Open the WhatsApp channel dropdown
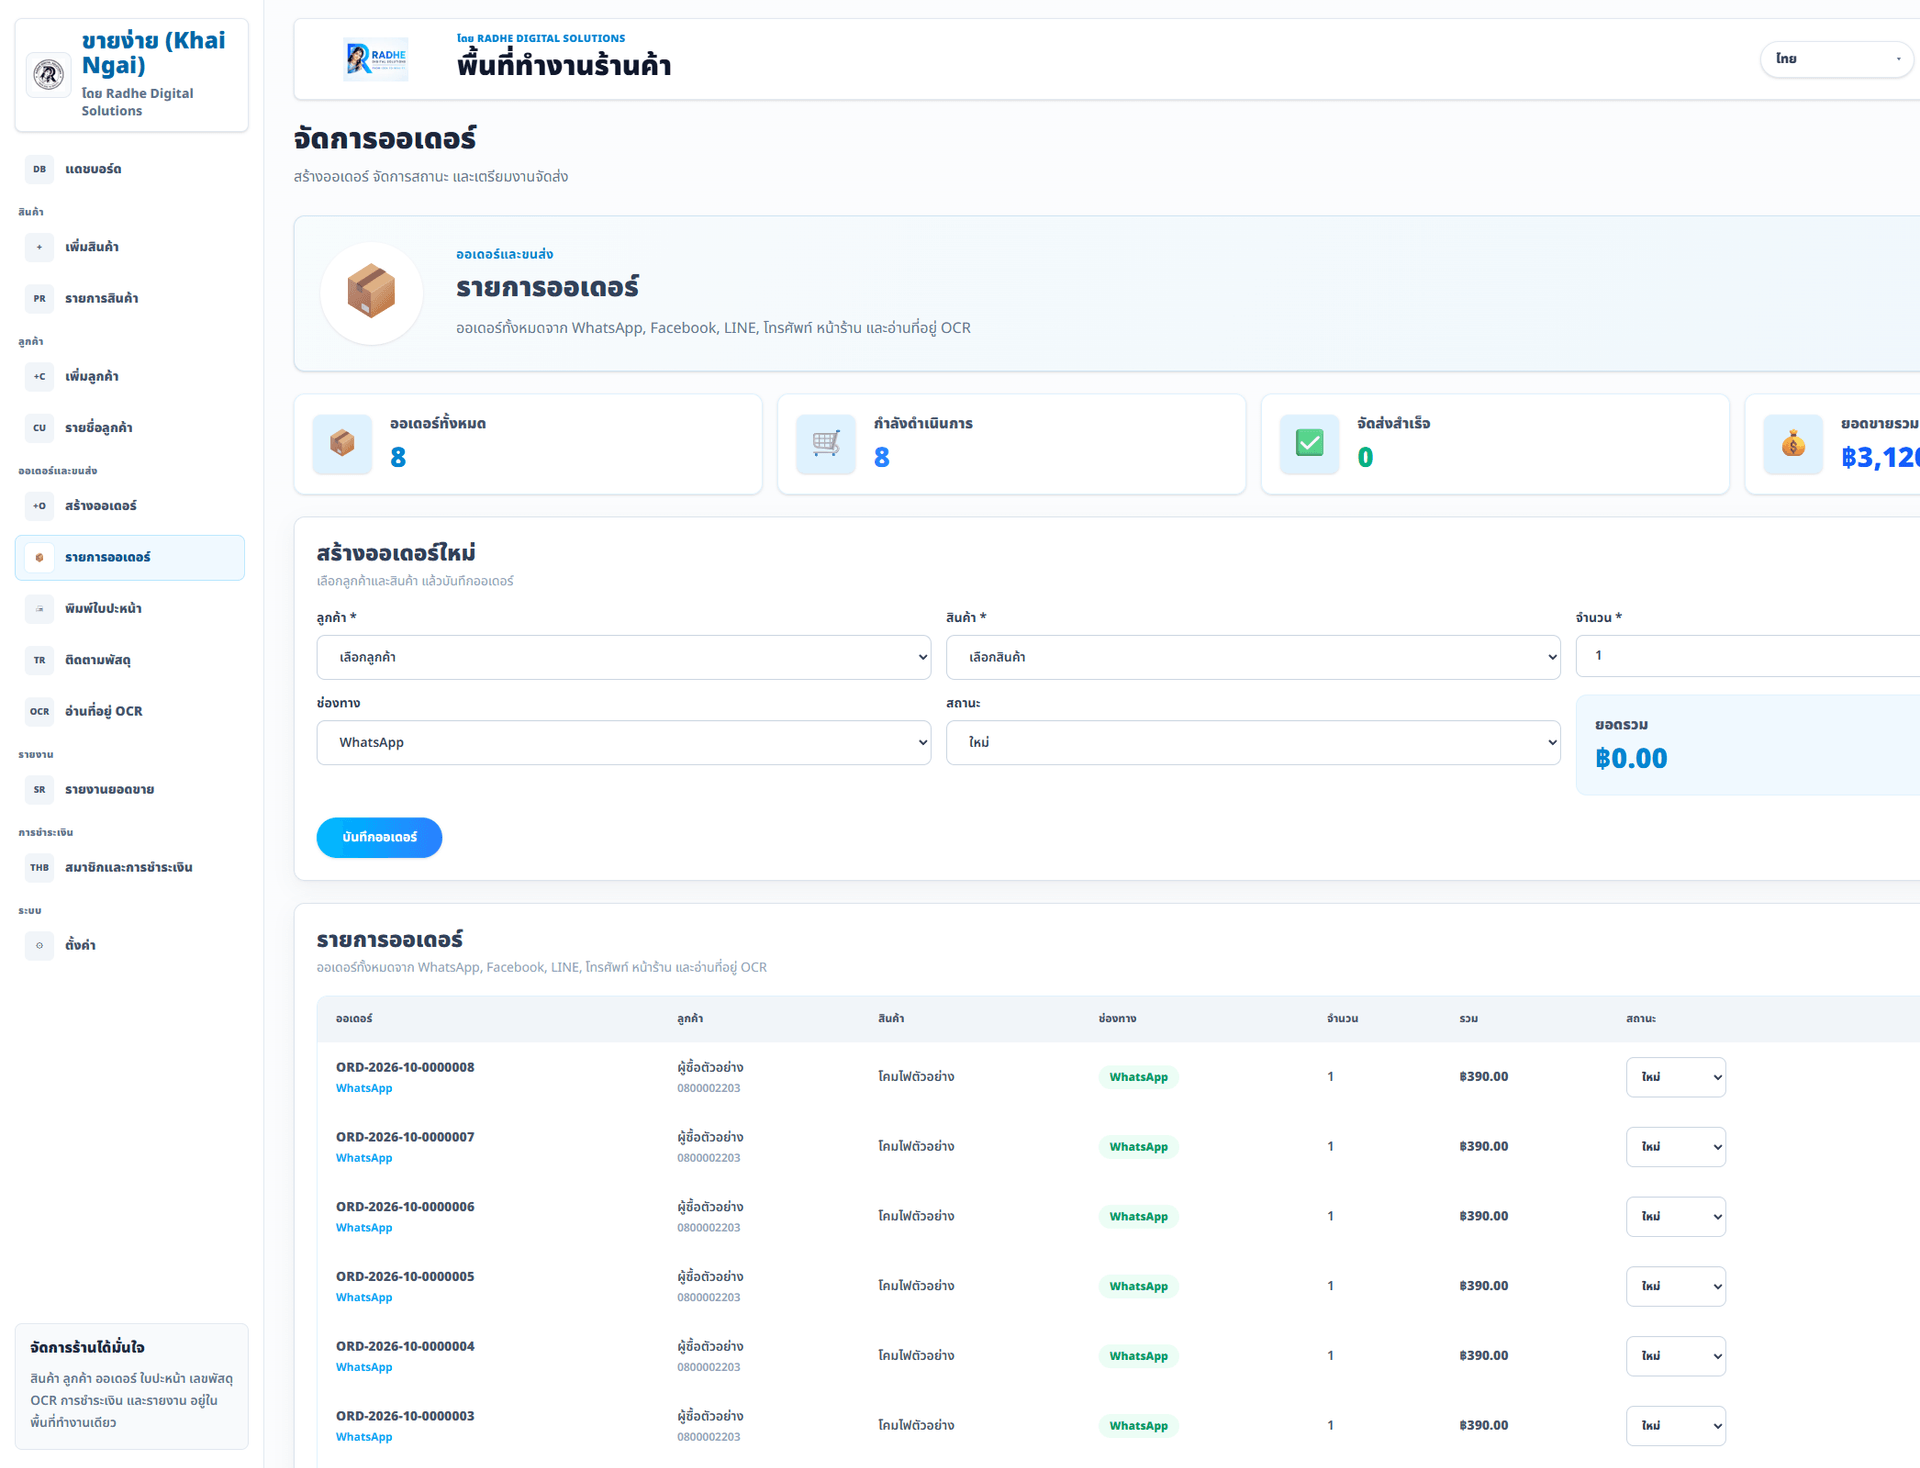Image resolution: width=1920 pixels, height=1468 pixels. (x=624, y=742)
